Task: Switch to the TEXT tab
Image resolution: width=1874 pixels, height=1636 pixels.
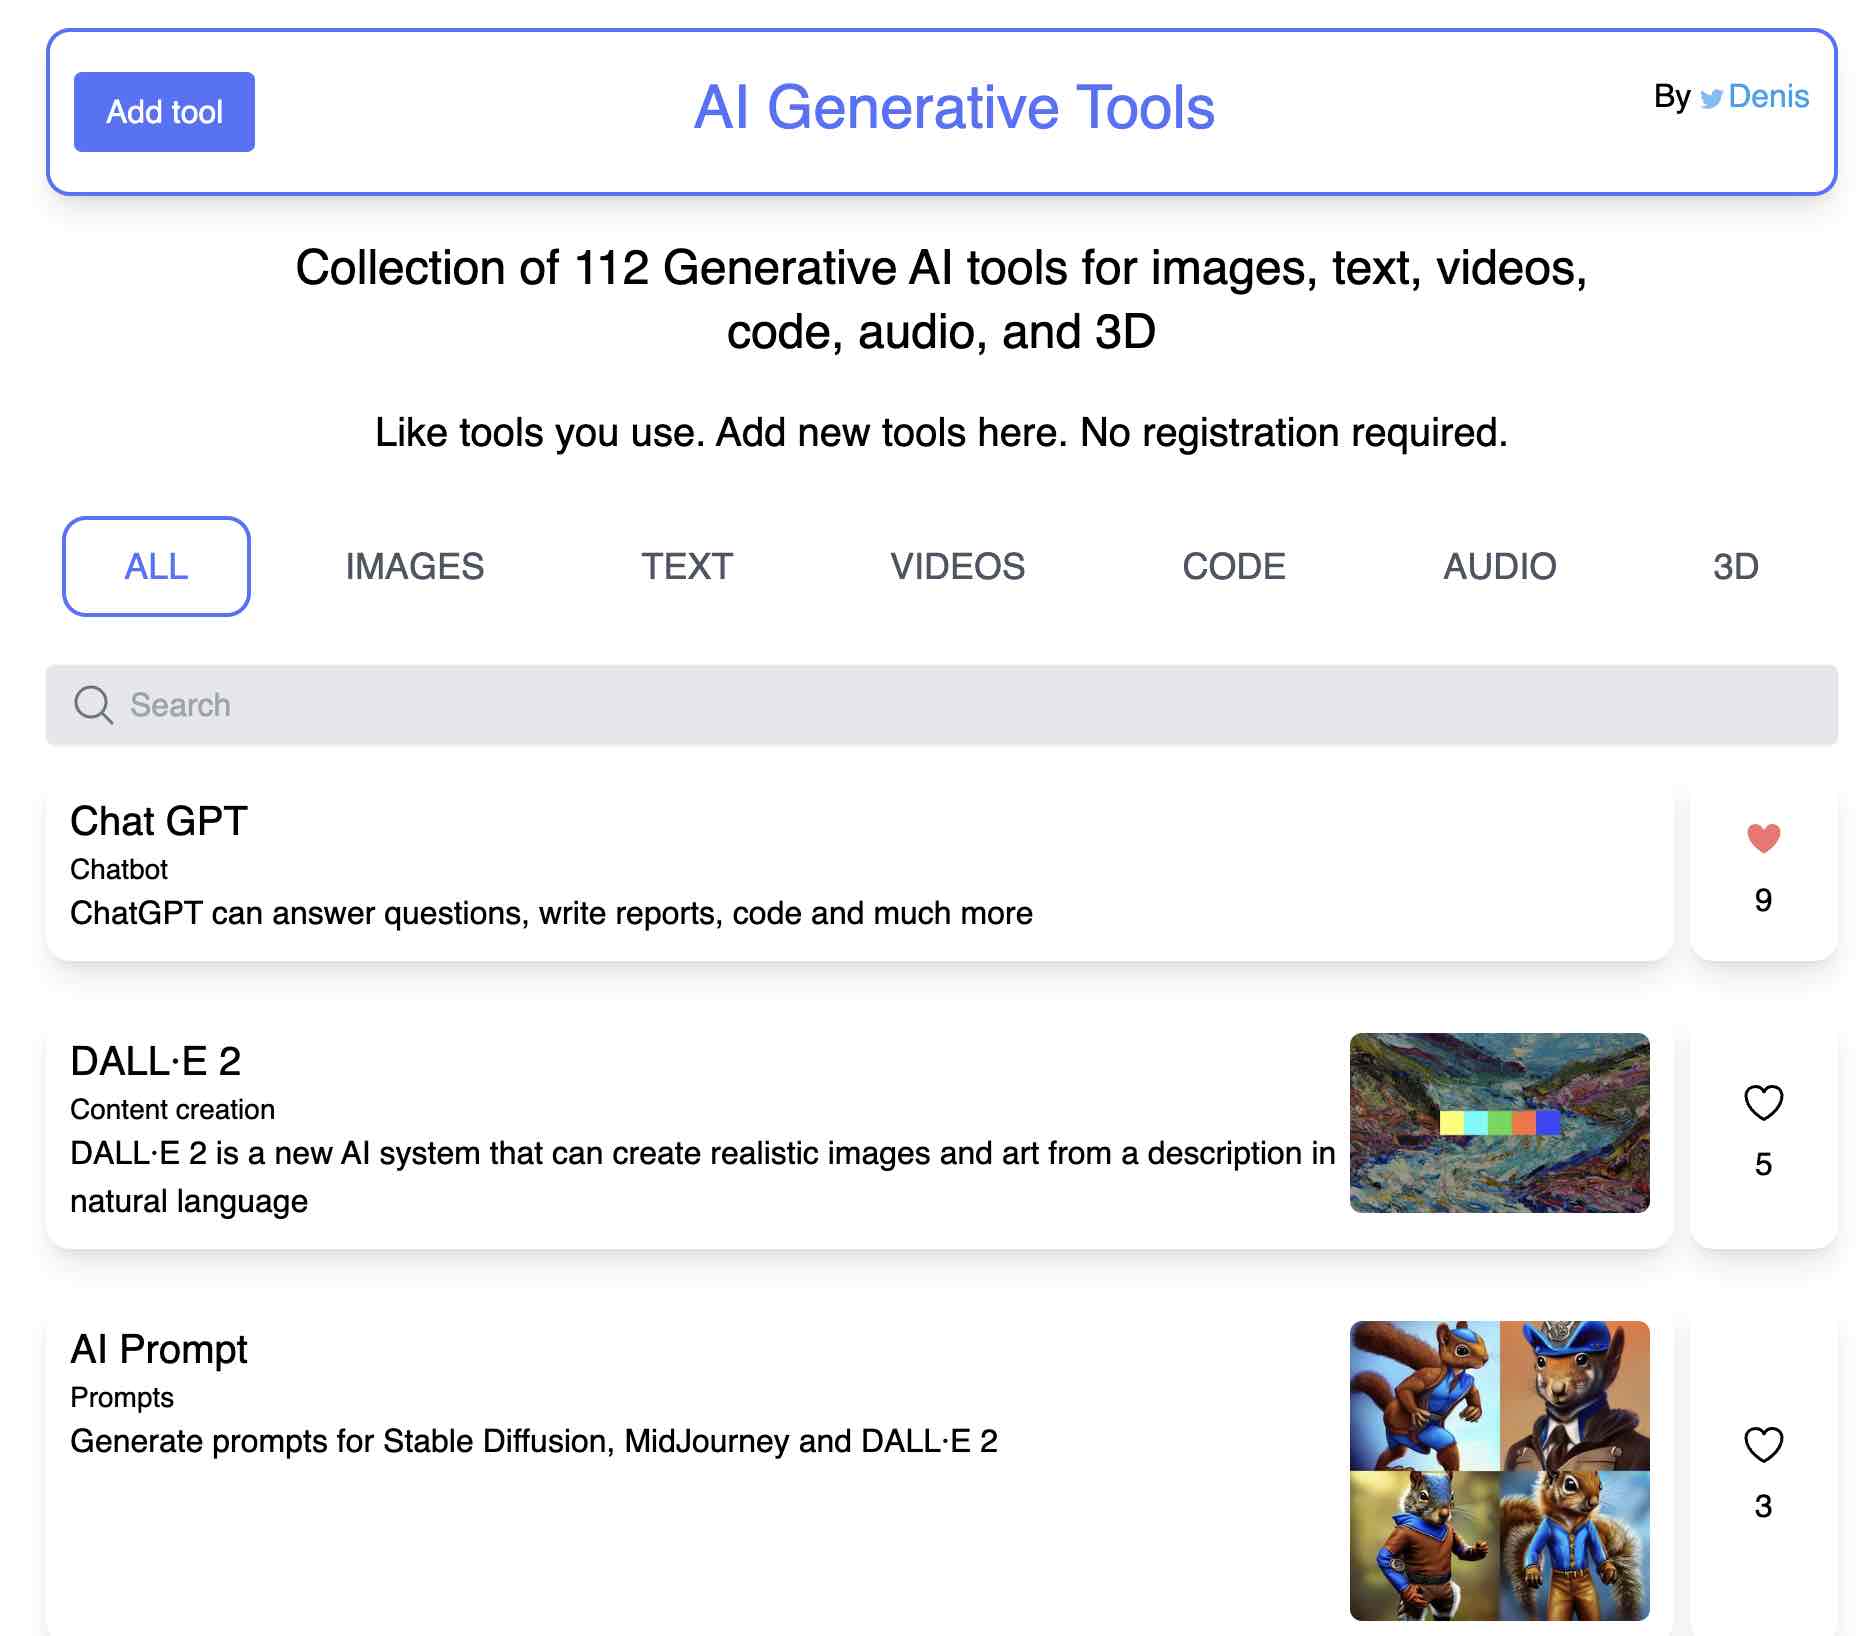Action: coord(687,566)
